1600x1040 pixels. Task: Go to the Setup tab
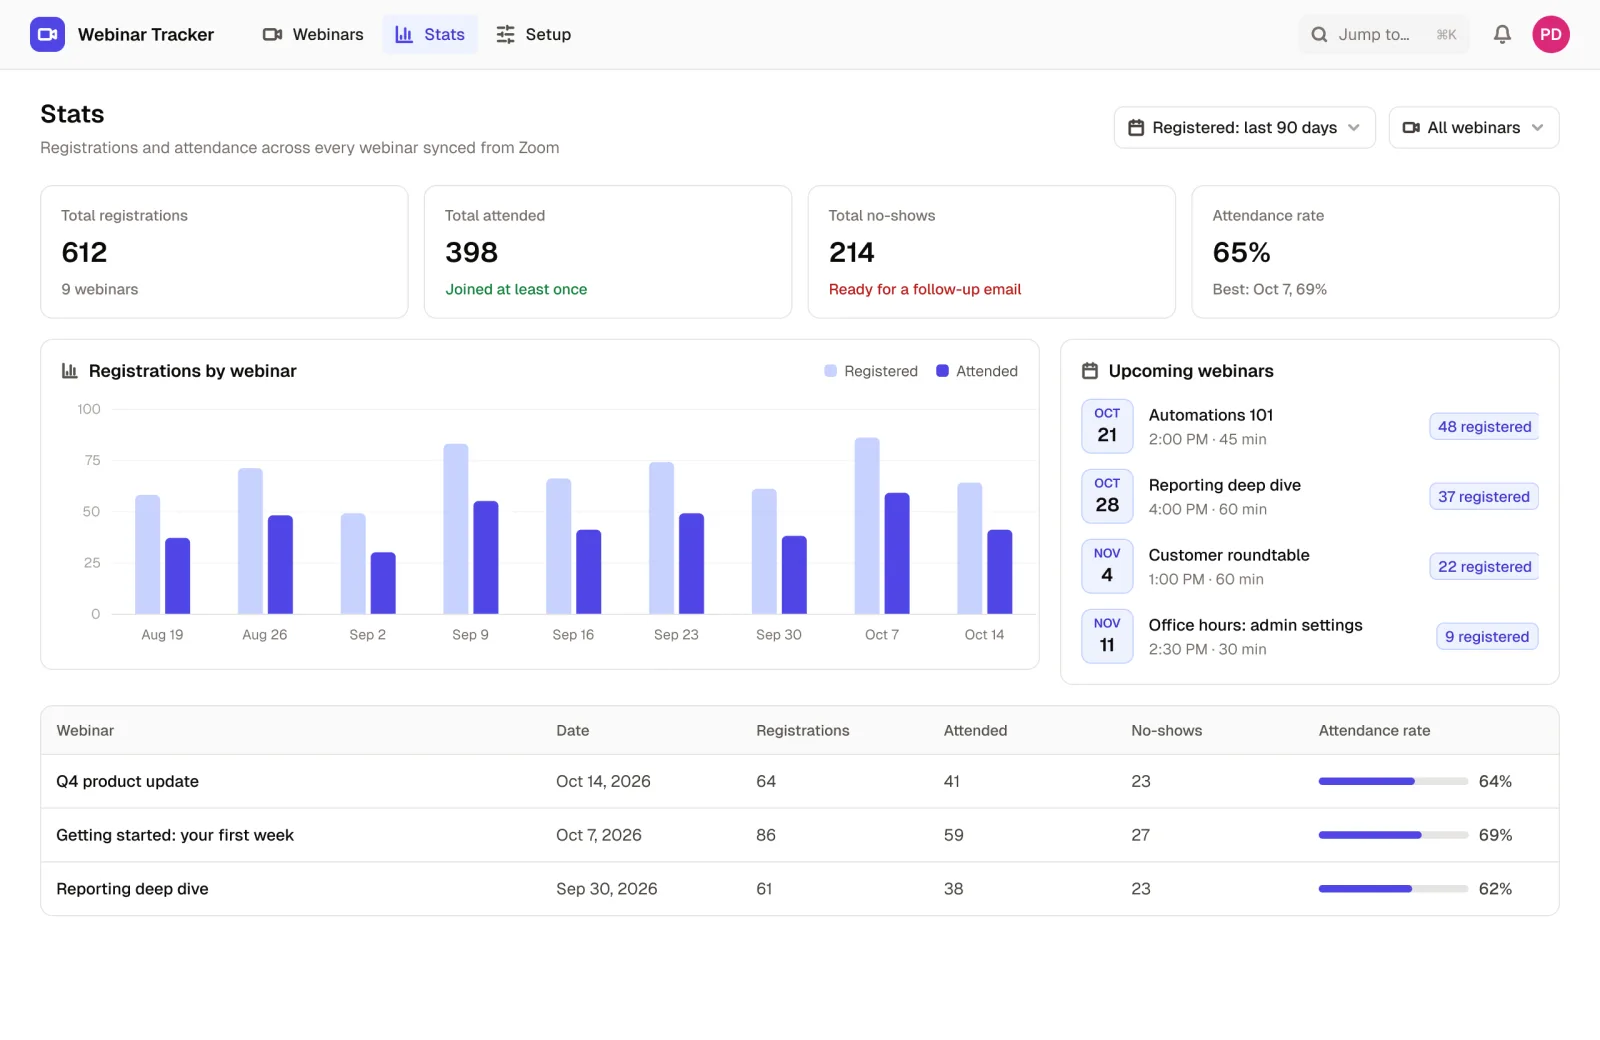[534, 34]
